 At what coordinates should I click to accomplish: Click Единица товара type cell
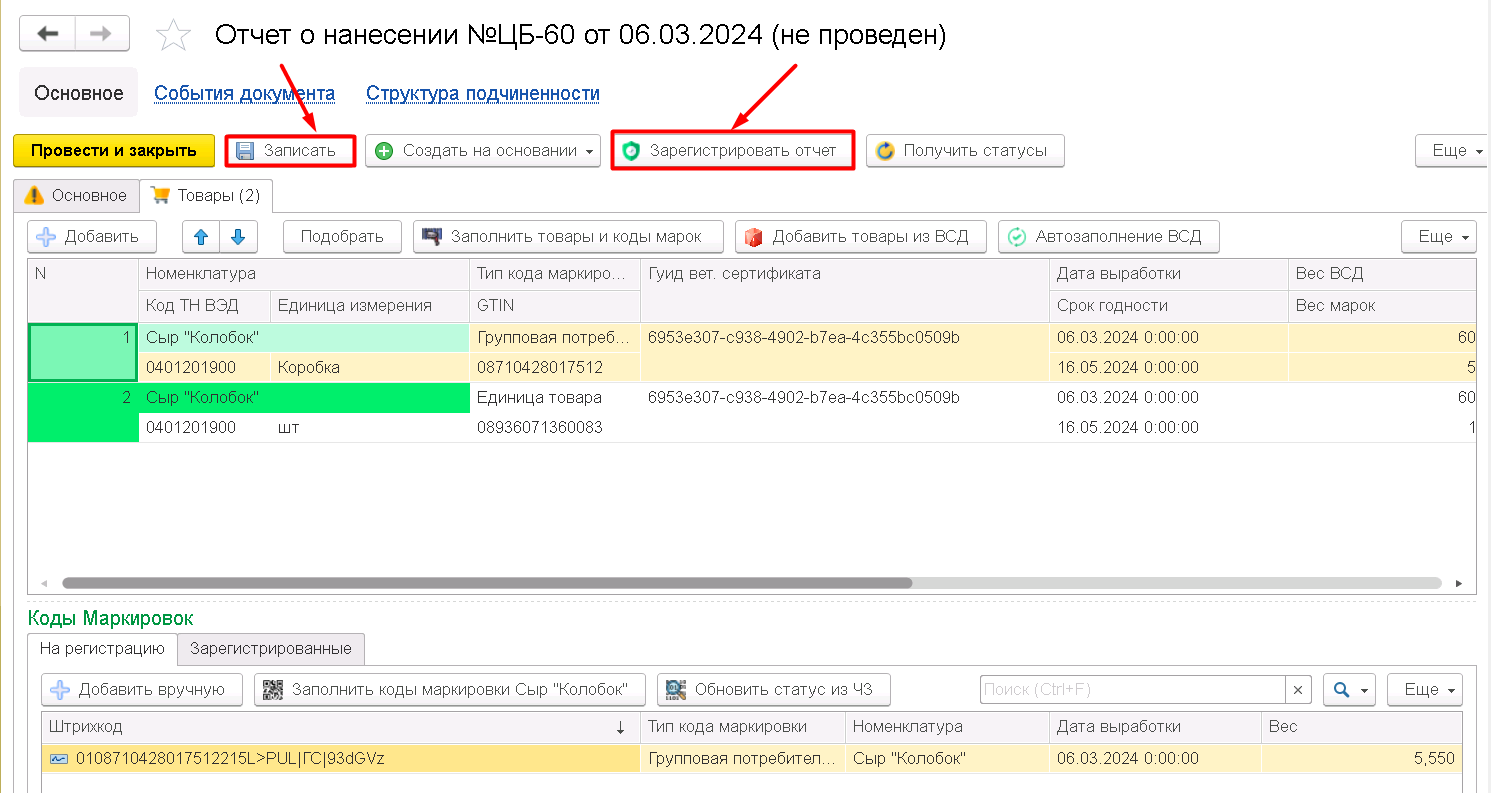pyautogui.click(x=555, y=397)
